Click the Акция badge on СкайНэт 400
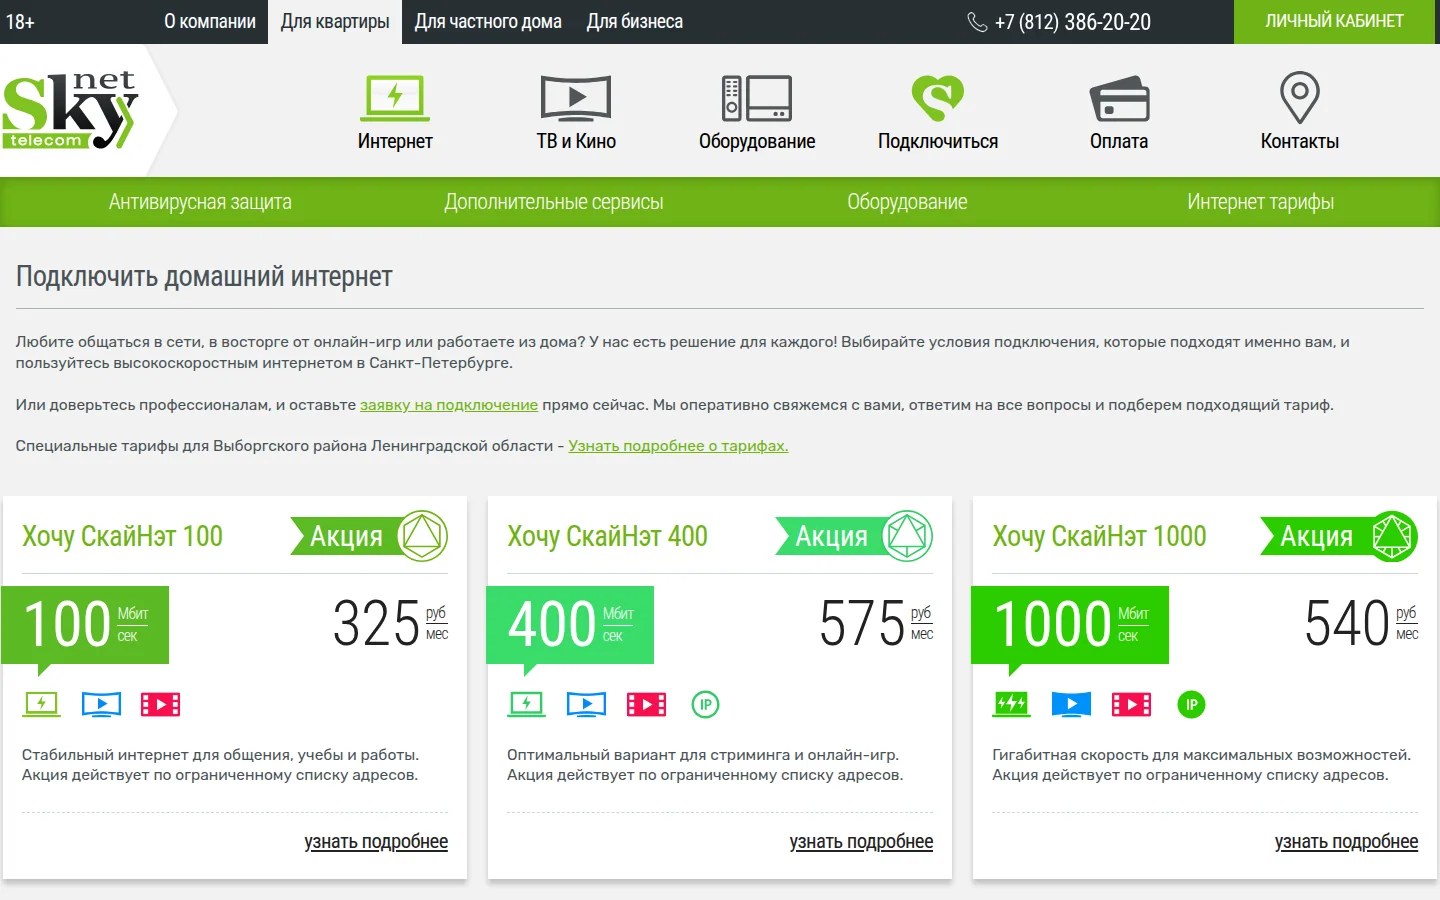1440x900 pixels. [x=854, y=537]
